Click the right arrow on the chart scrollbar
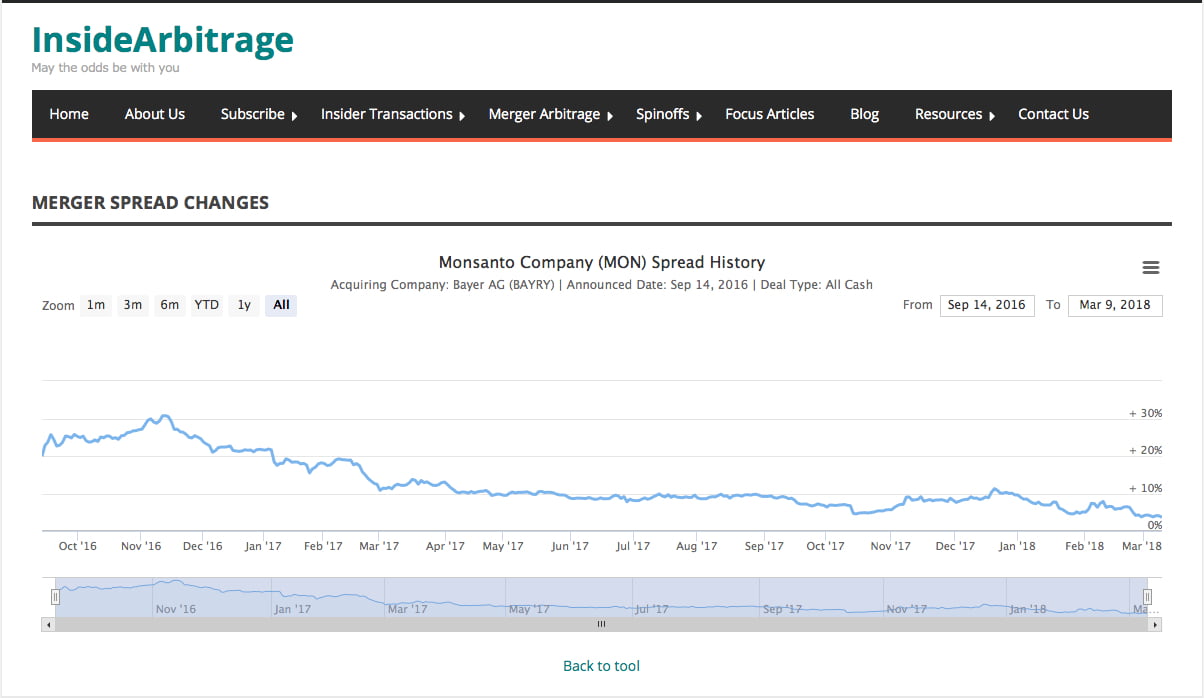This screenshot has width=1204, height=698. 1157,623
